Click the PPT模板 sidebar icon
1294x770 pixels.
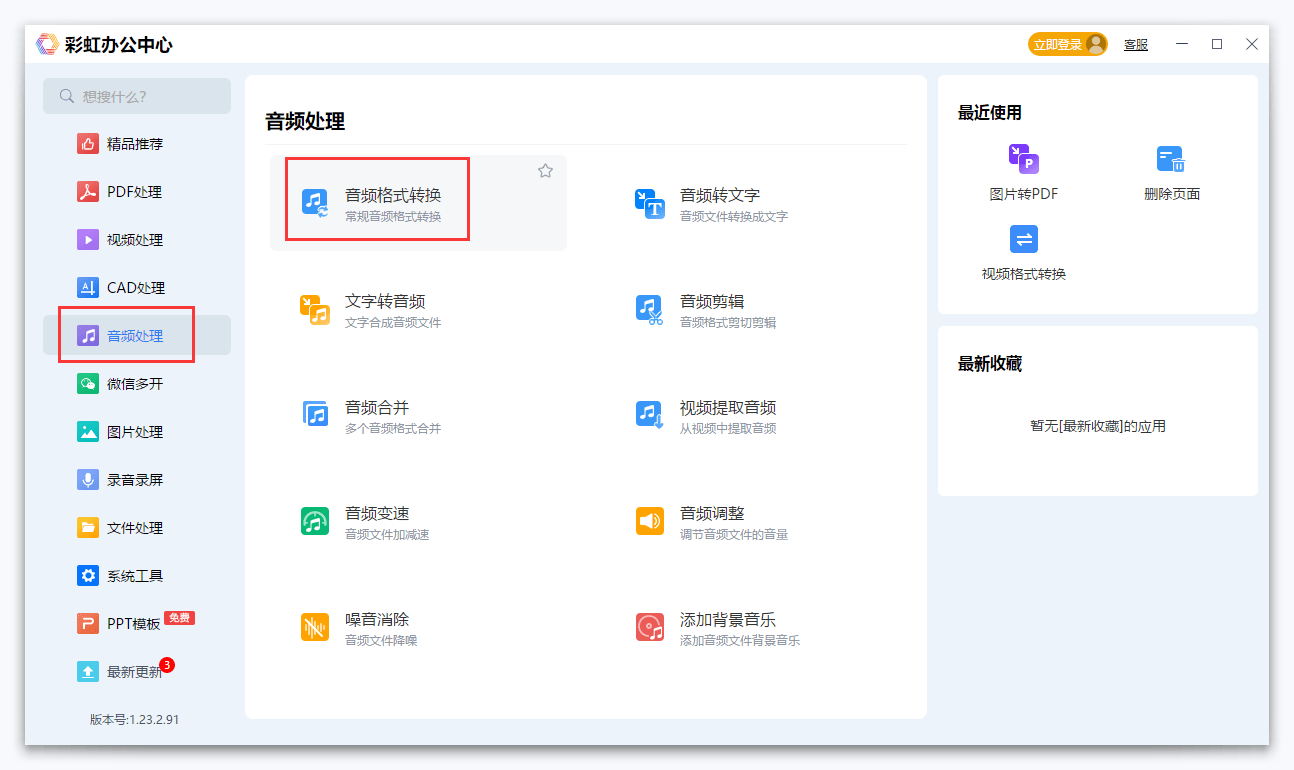pyautogui.click(x=88, y=623)
